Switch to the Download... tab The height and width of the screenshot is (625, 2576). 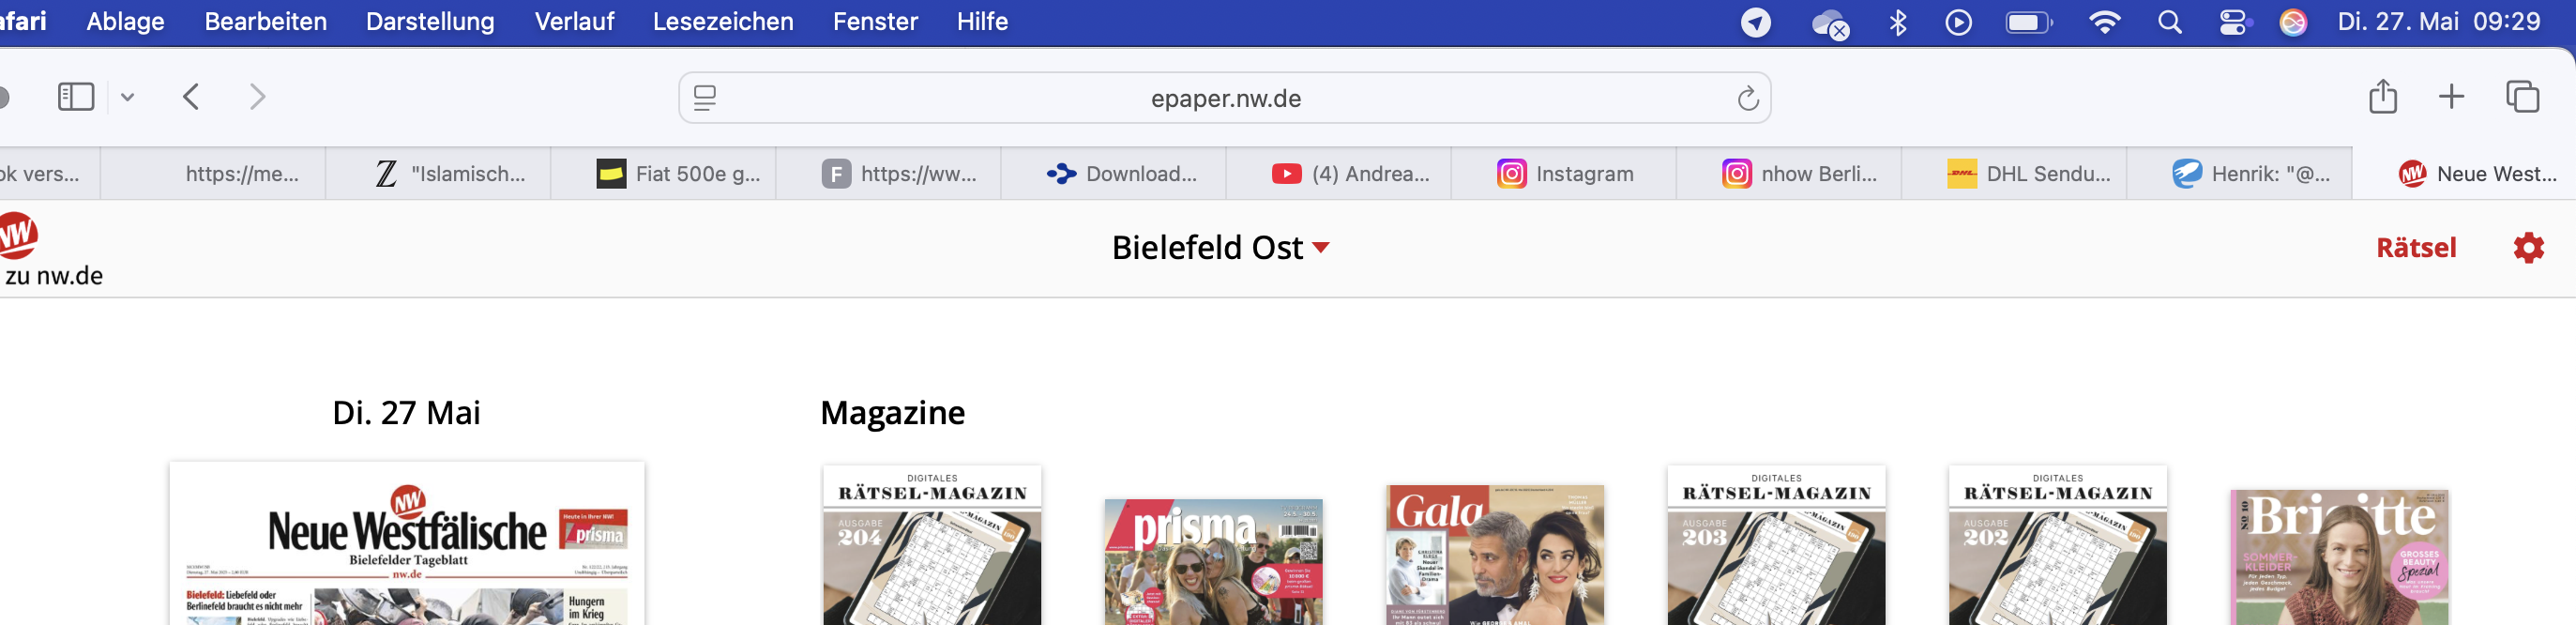click(1113, 174)
